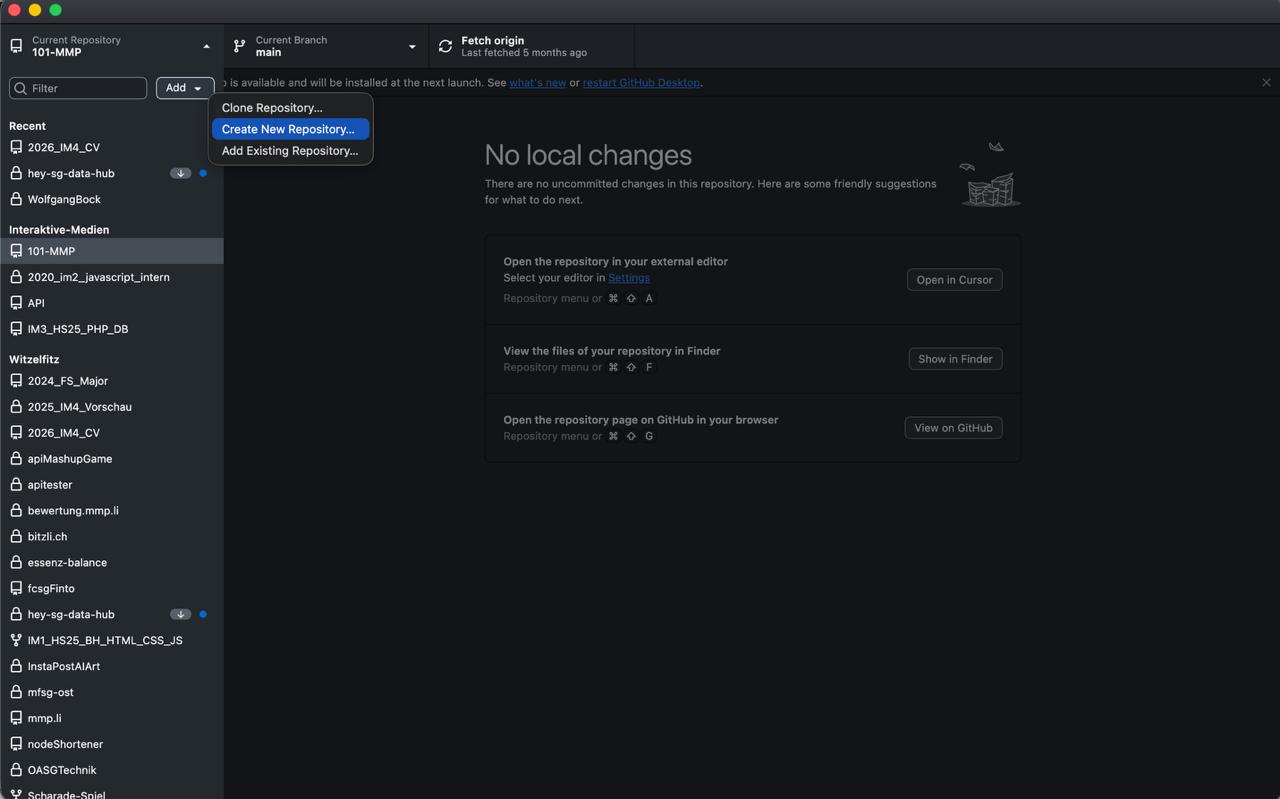The width and height of the screenshot is (1280, 799).
Task: Select the 101-MMP repository row
Action: click(x=112, y=251)
